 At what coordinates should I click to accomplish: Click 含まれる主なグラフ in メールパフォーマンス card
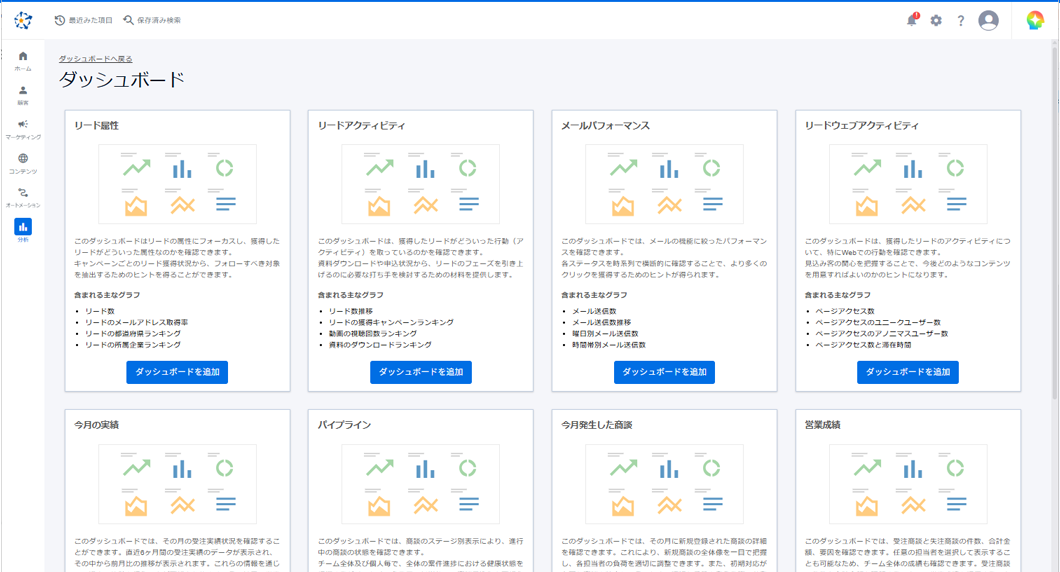point(594,295)
